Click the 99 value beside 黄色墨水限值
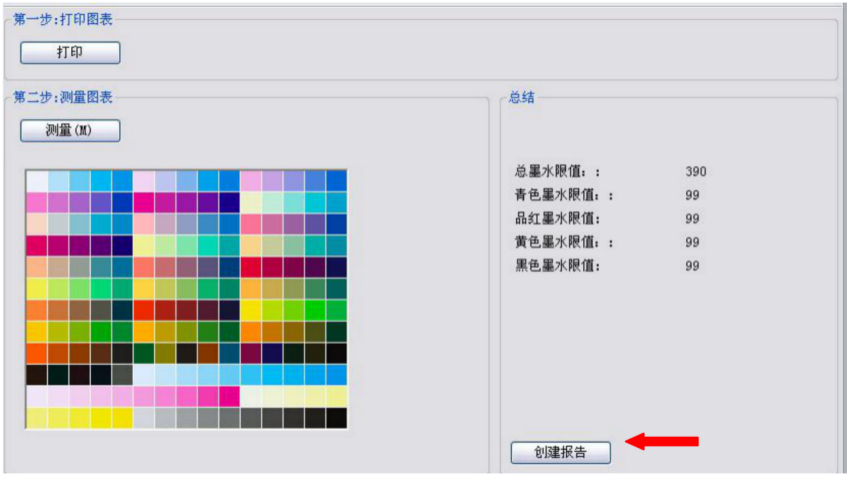 [x=692, y=242]
